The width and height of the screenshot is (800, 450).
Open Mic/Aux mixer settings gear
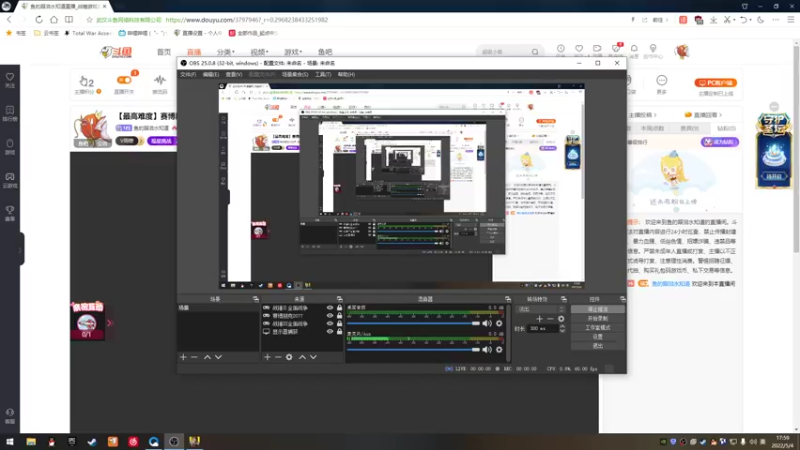(499, 349)
